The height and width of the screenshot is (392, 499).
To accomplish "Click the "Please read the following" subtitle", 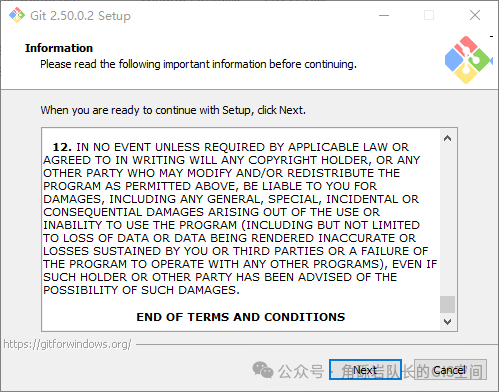I will (198, 64).
